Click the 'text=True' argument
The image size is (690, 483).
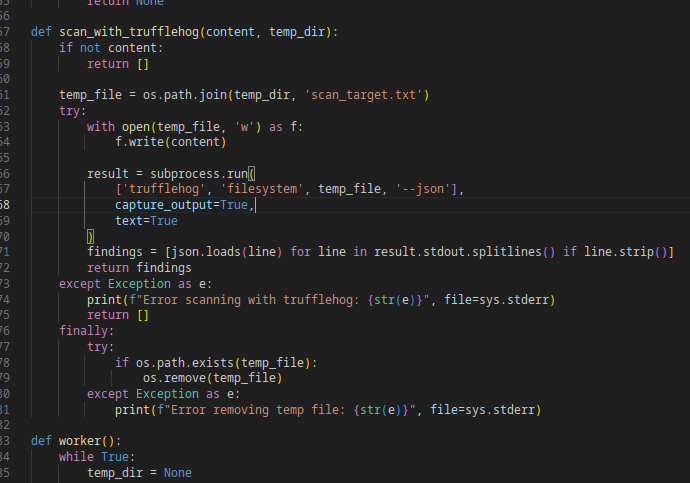(147, 221)
